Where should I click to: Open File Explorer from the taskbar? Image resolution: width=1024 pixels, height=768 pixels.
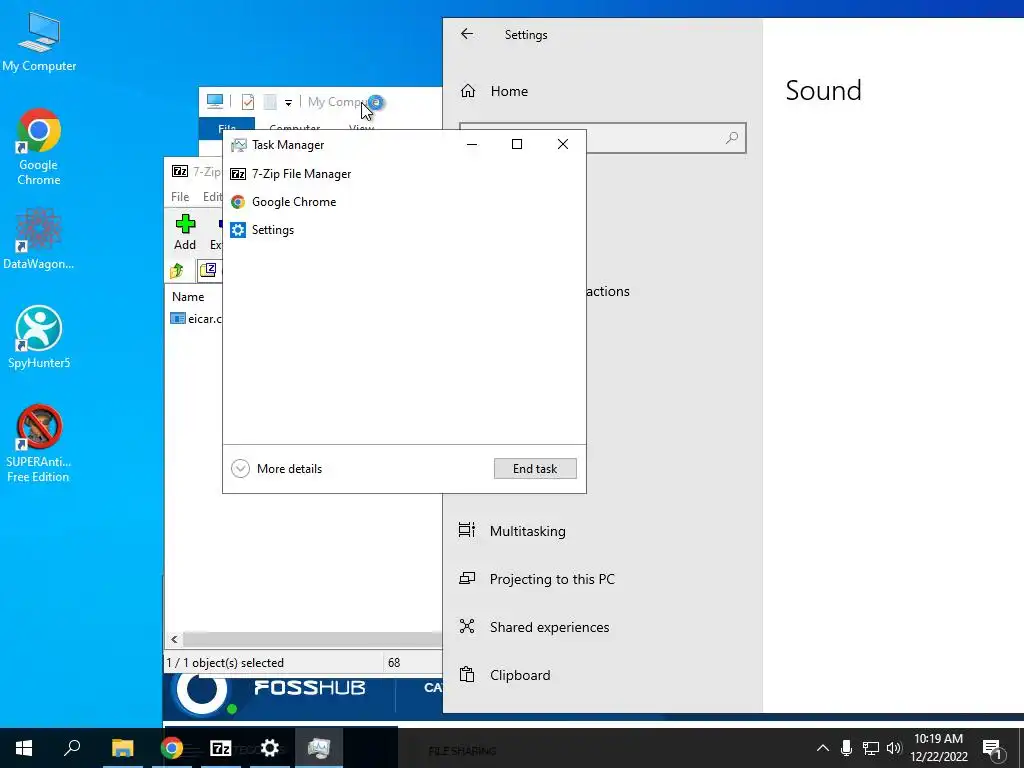pos(122,748)
